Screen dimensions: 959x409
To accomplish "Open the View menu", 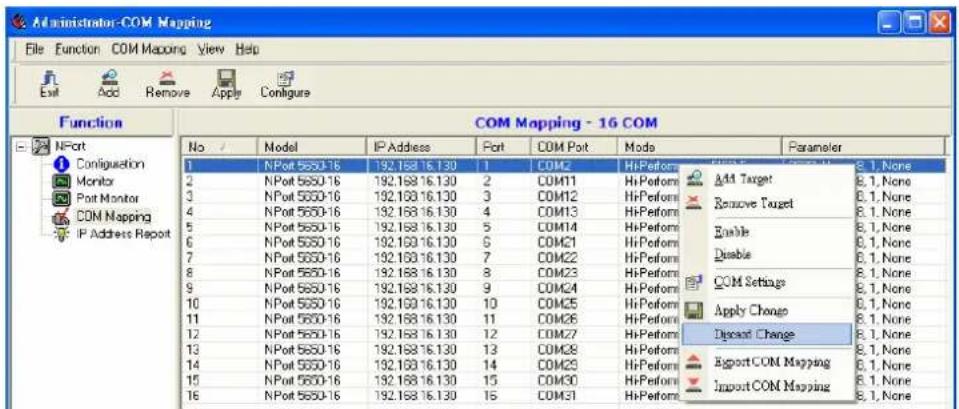I will (x=211, y=48).
